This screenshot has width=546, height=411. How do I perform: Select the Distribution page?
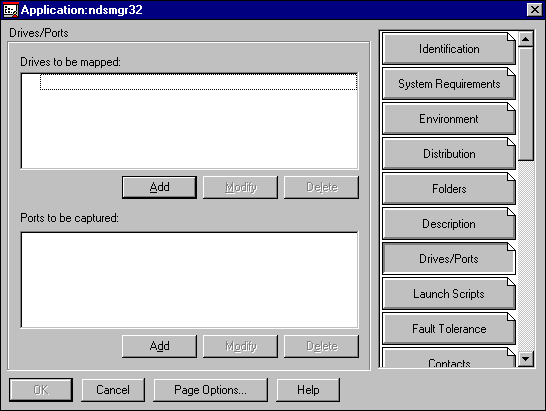[448, 154]
